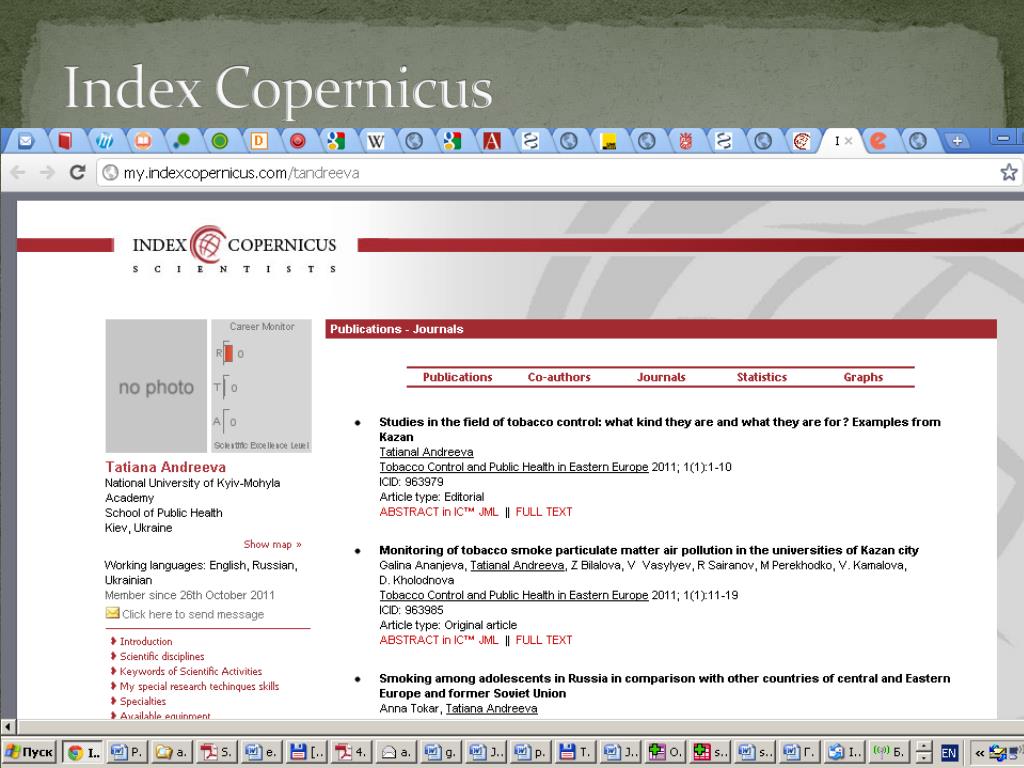
Task: Click the horizontal scrollbar left arrow
Action: click(x=8, y=726)
